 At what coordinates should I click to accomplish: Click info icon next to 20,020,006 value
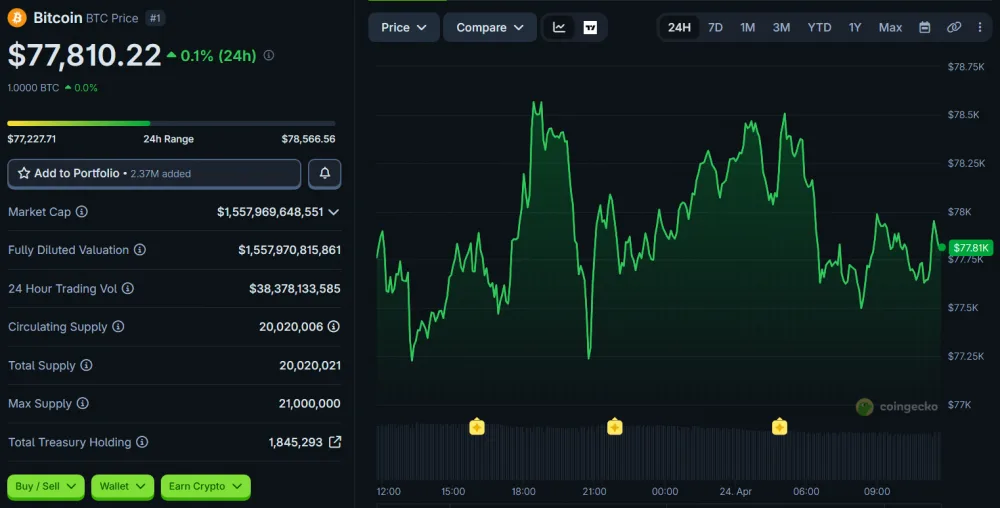click(334, 327)
